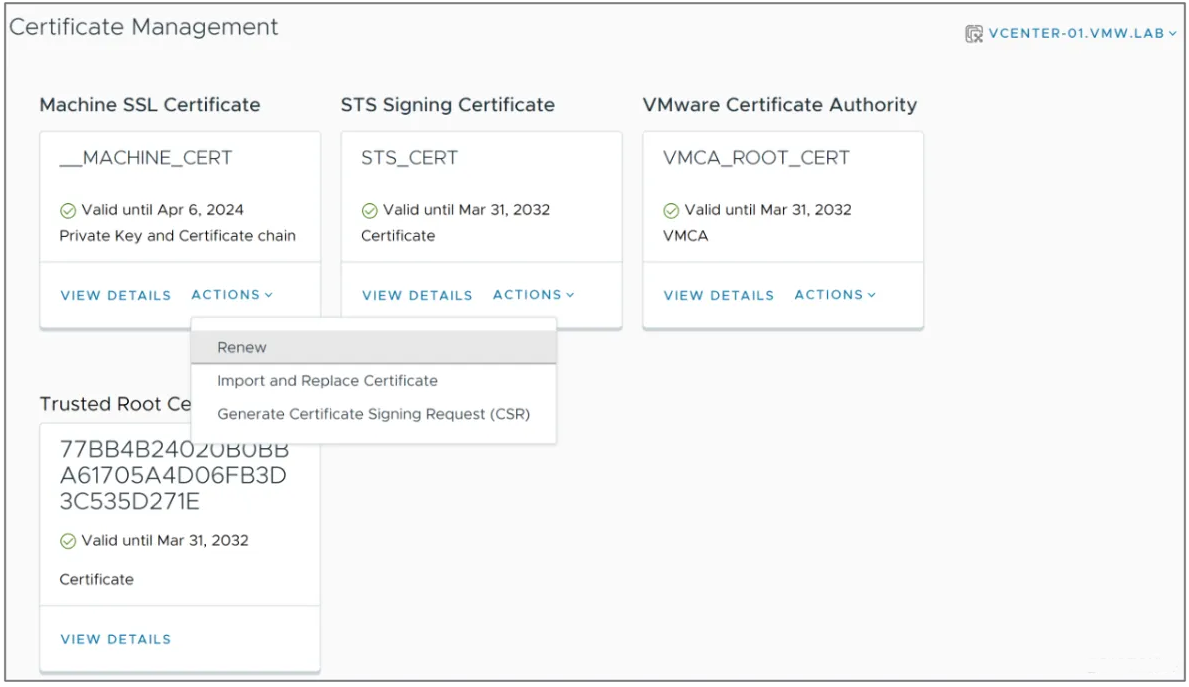This screenshot has height=687, width=1189.
Task: Click the vCenter server icon beside VCENTER-01.VMW.LAB
Action: (x=974, y=33)
